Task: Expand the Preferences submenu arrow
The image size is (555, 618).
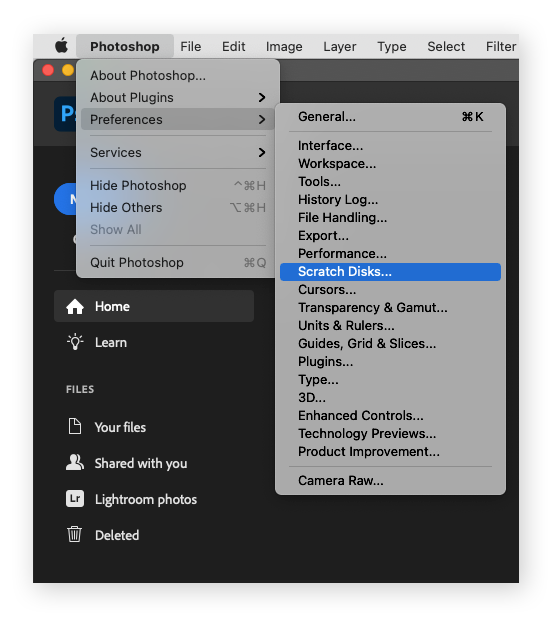Action: coord(262,119)
